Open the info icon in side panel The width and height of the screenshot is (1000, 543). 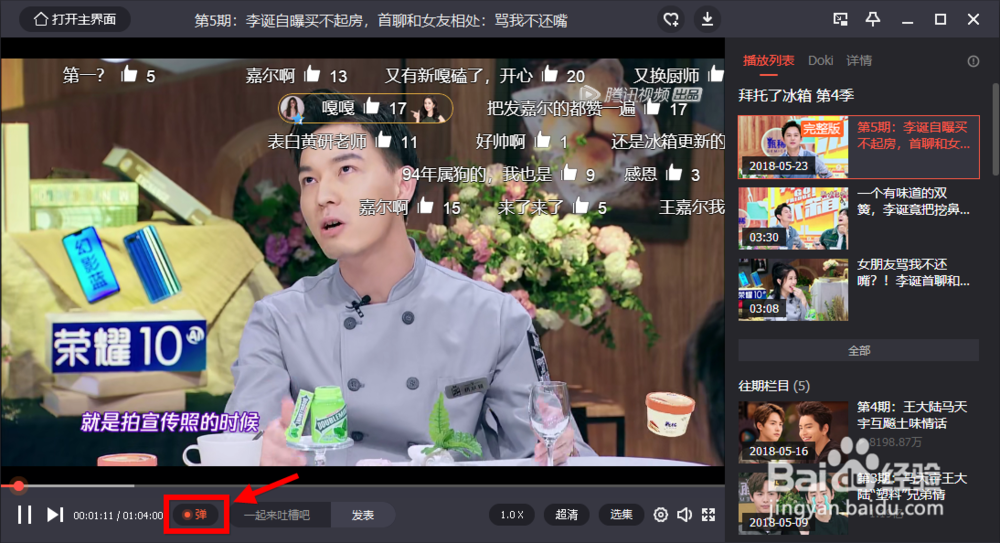tap(973, 61)
